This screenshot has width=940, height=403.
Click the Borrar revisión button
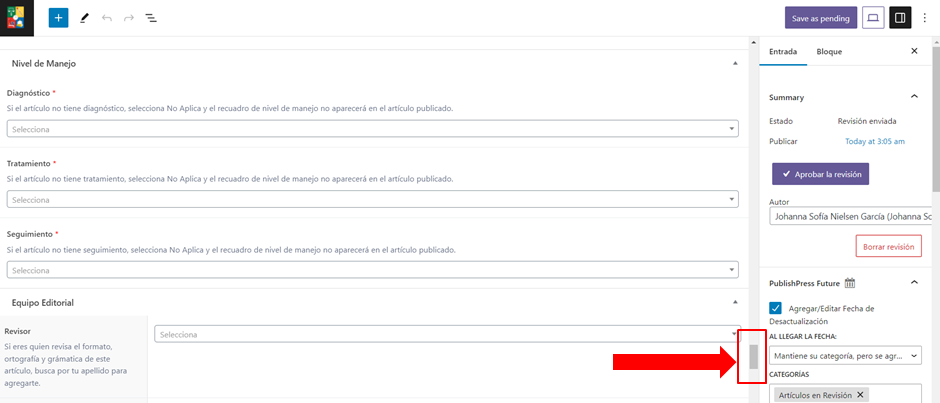(x=888, y=246)
